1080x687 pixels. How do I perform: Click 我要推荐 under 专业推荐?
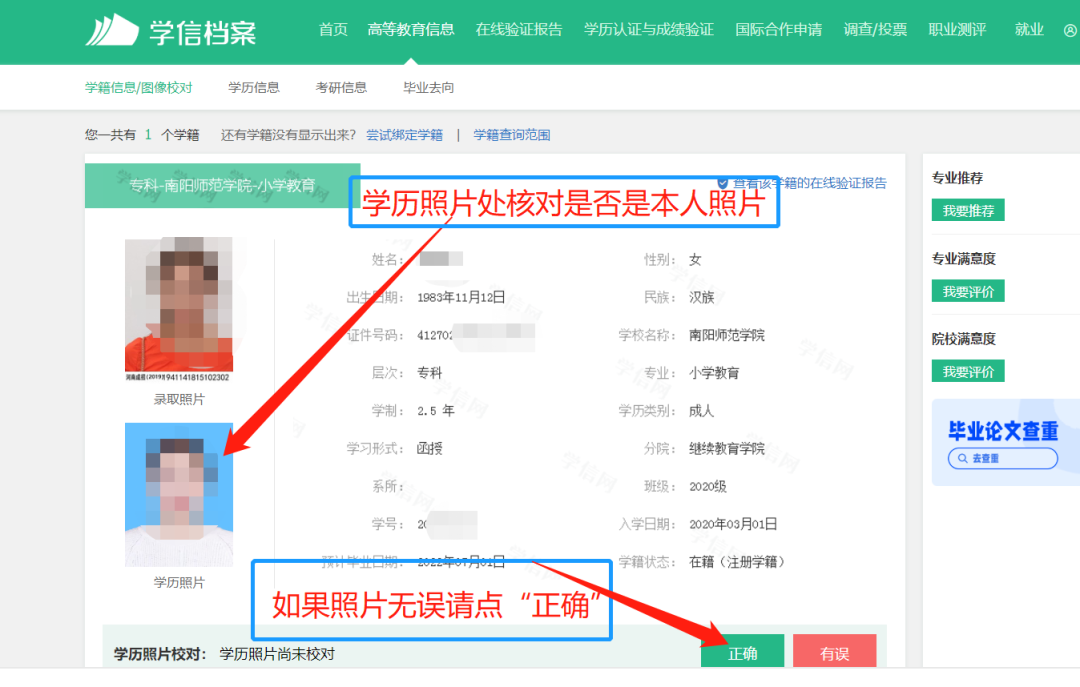coord(968,211)
